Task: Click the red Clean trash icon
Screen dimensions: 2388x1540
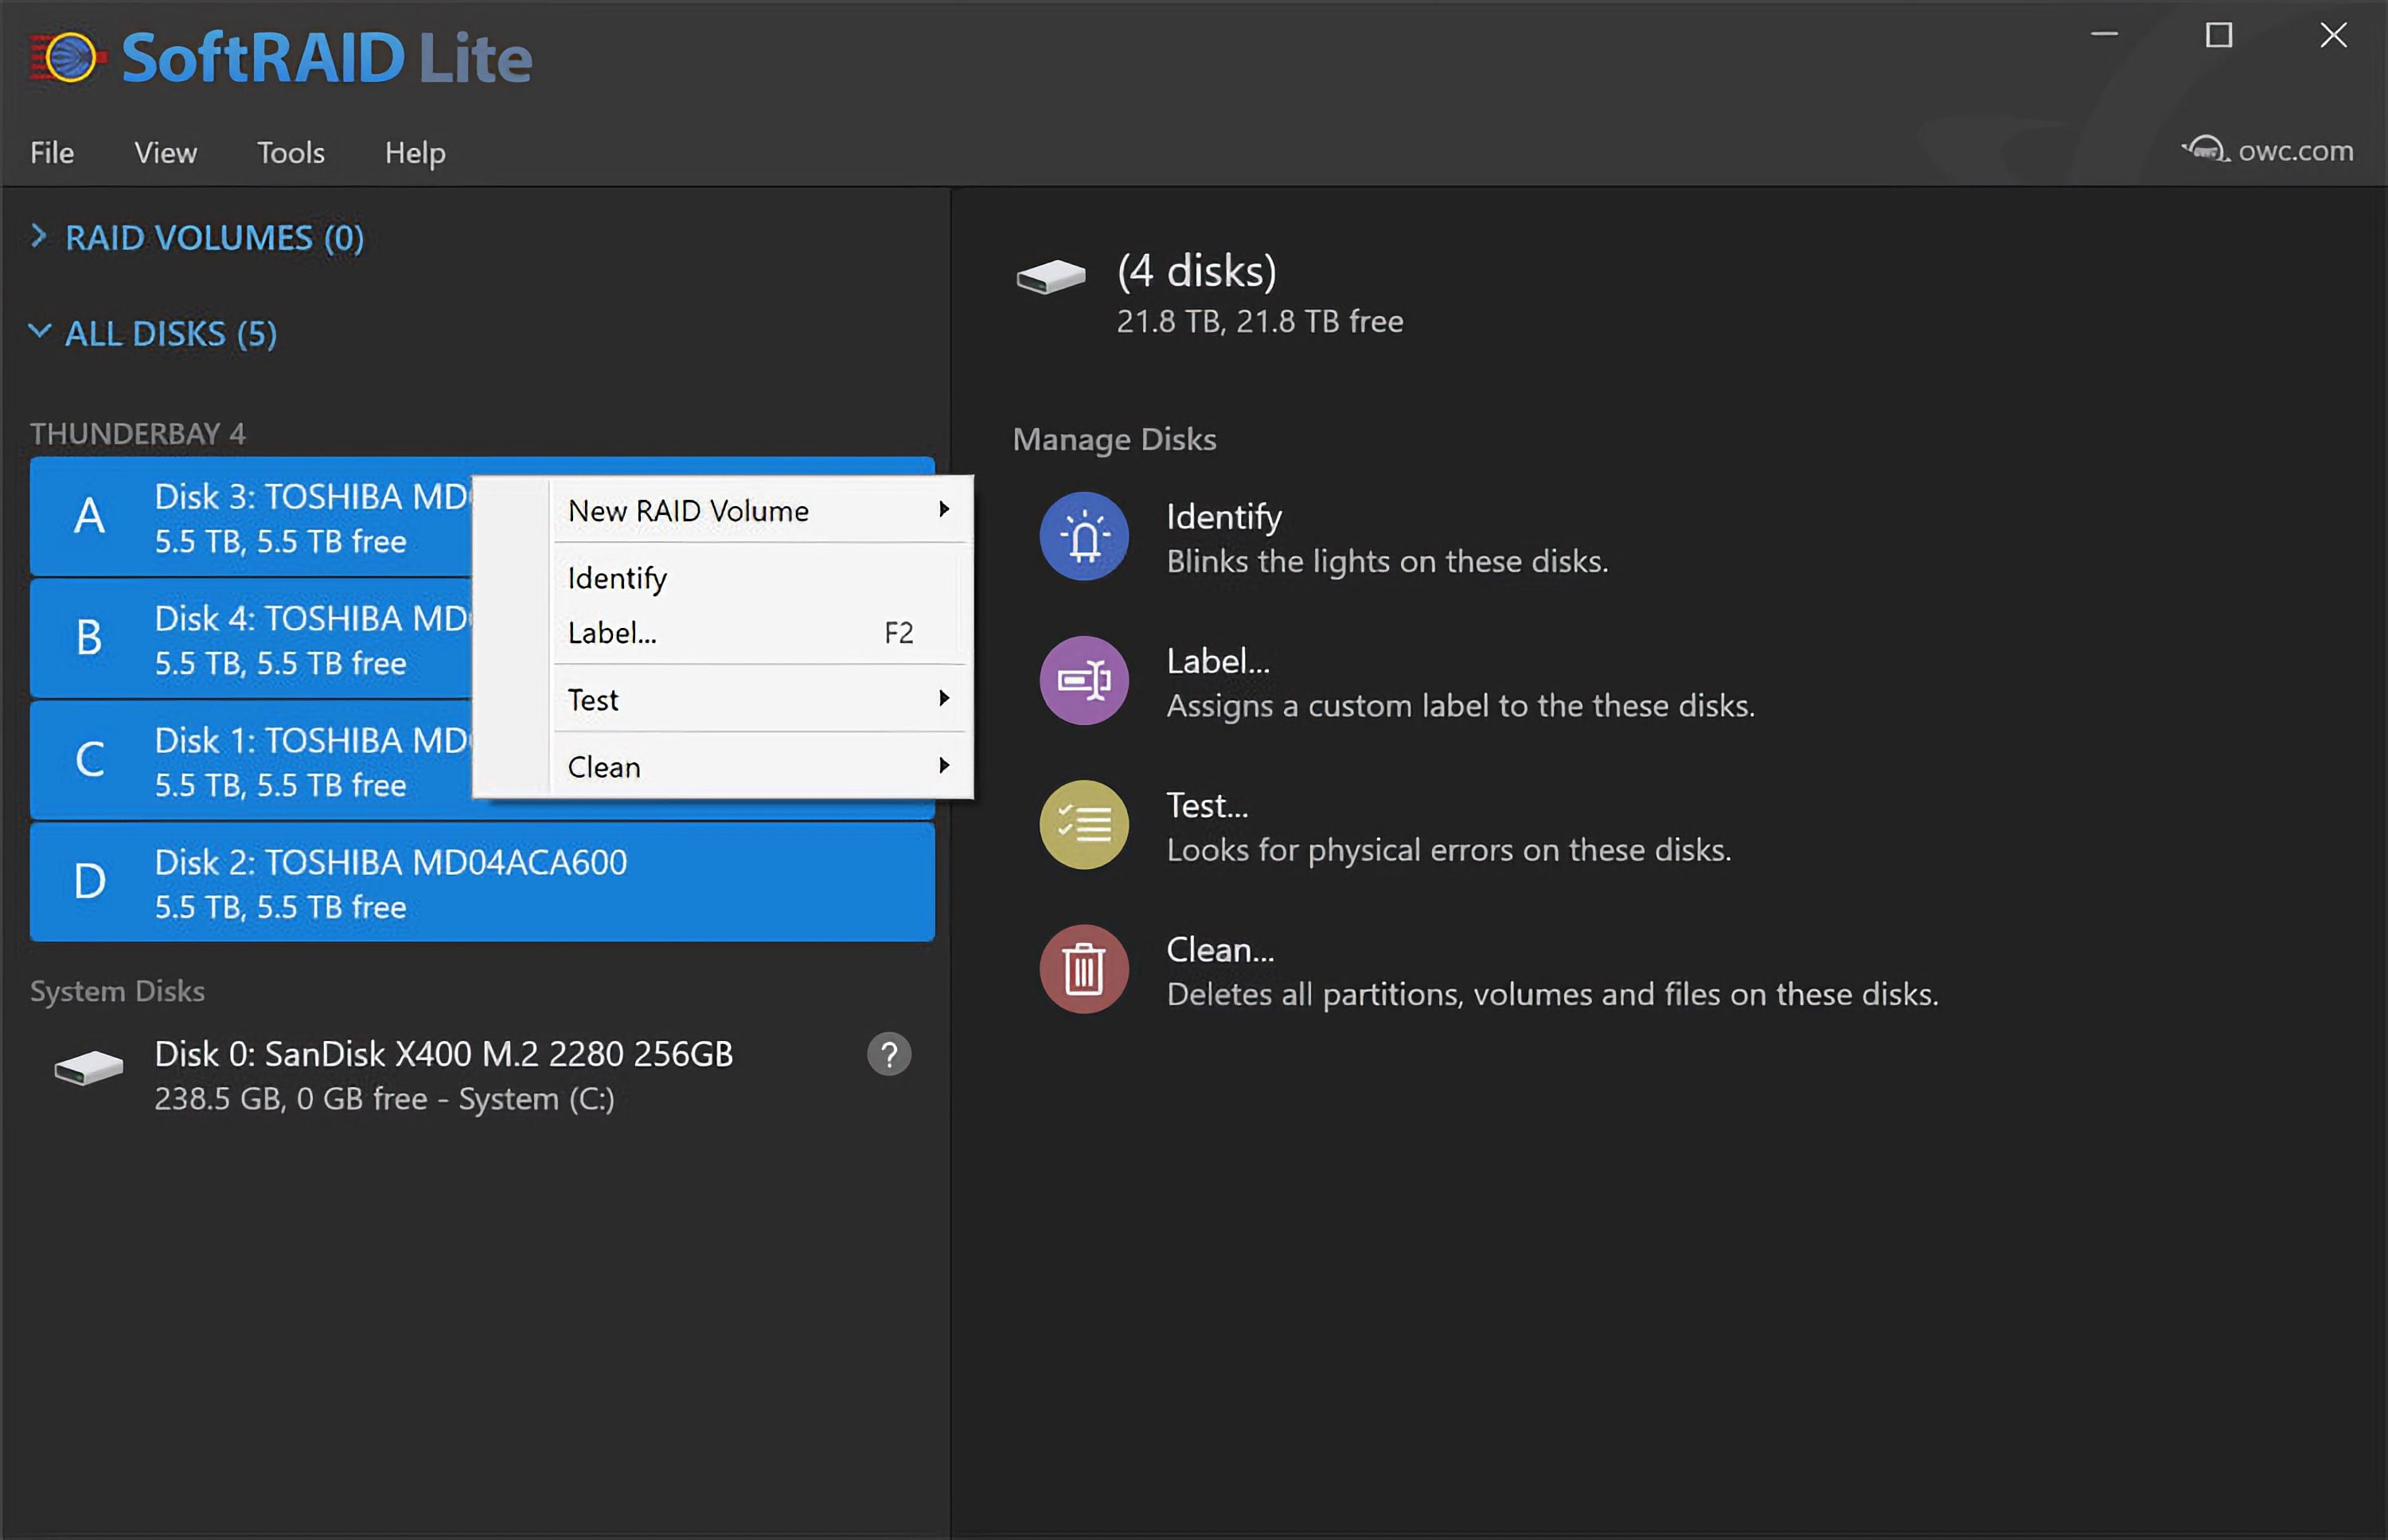Action: [x=1084, y=969]
